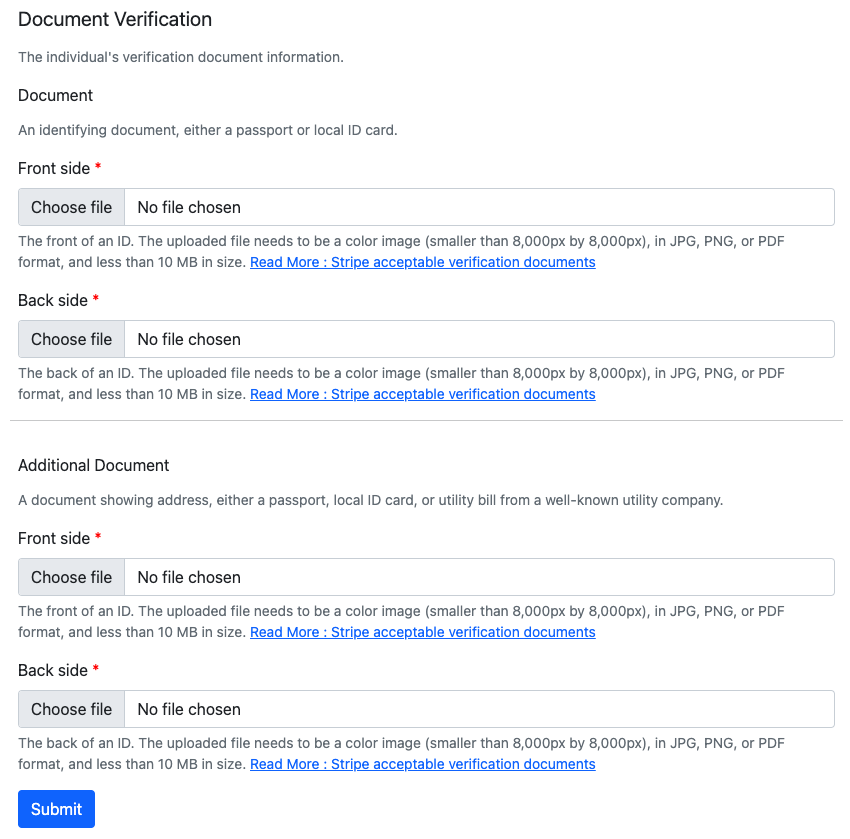The image size is (850, 839).
Task: Click 'No file chosen' in Document front side field
Action: (189, 207)
